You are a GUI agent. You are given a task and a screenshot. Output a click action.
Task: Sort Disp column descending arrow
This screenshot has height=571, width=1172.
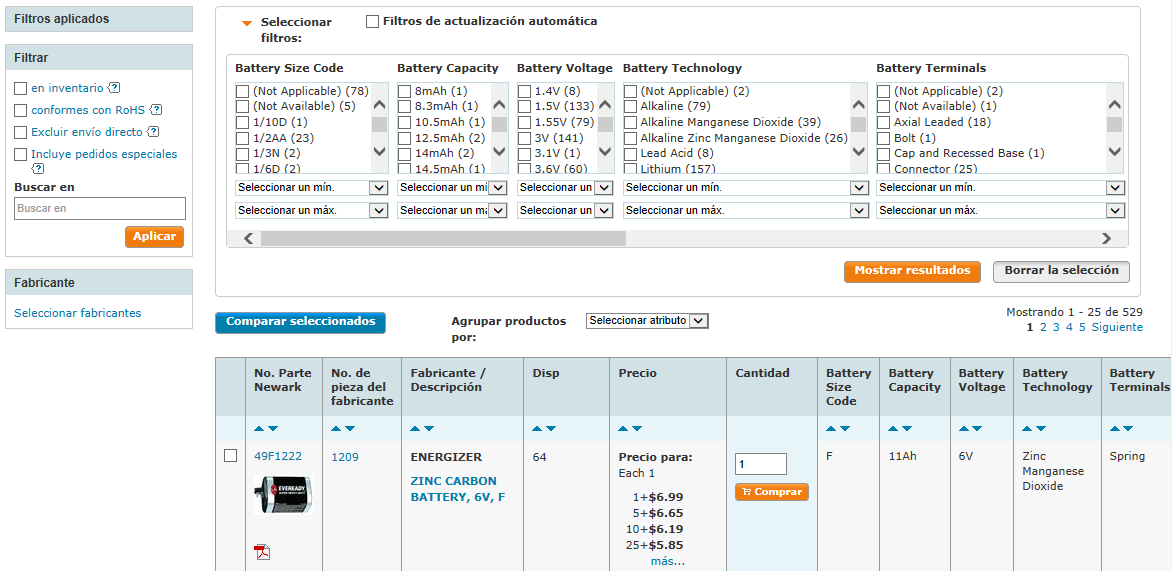pos(550,429)
